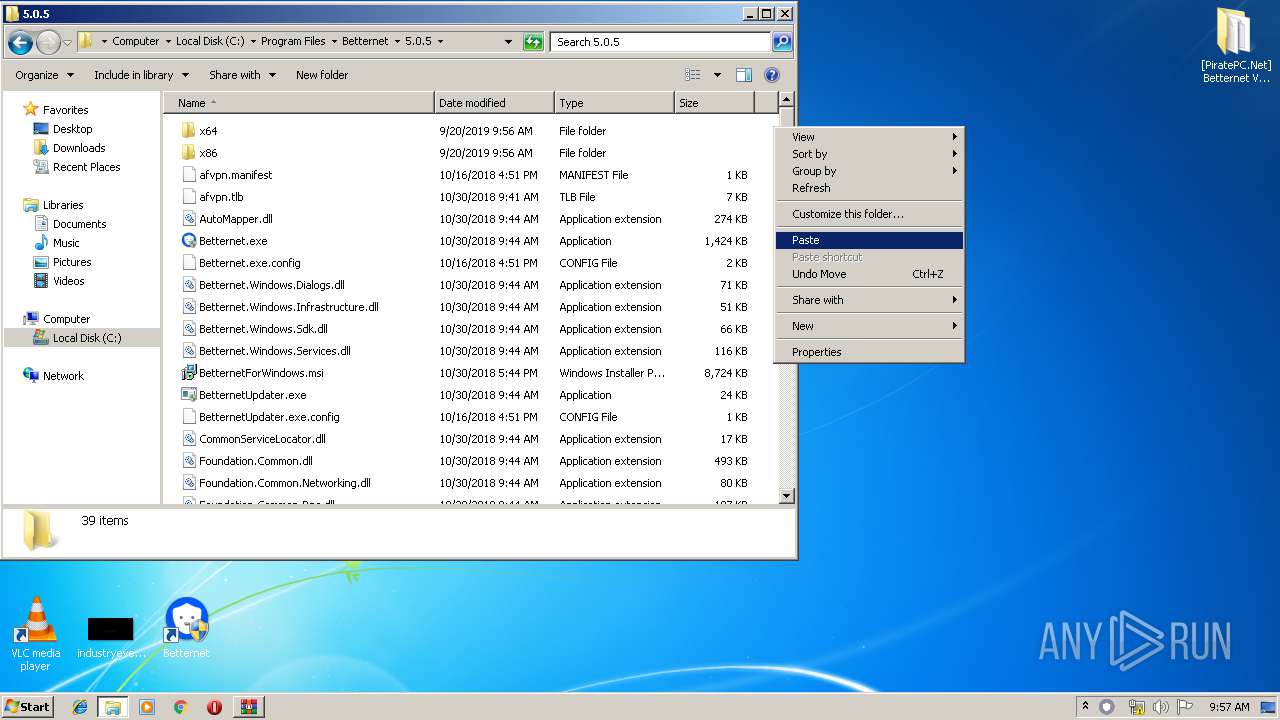Click the search magnifier icon
The image size is (1280, 720).
782,42
